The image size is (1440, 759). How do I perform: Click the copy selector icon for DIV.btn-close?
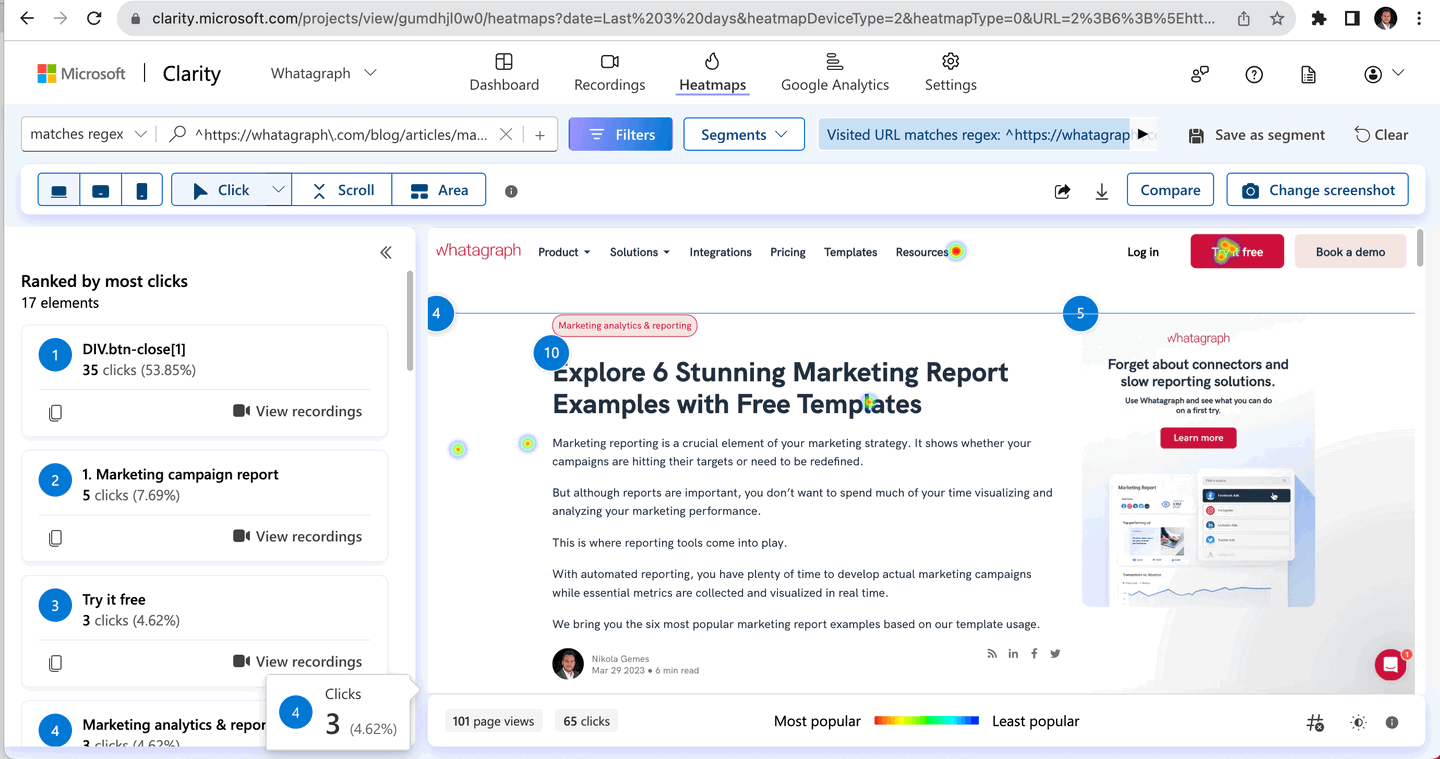click(56, 412)
